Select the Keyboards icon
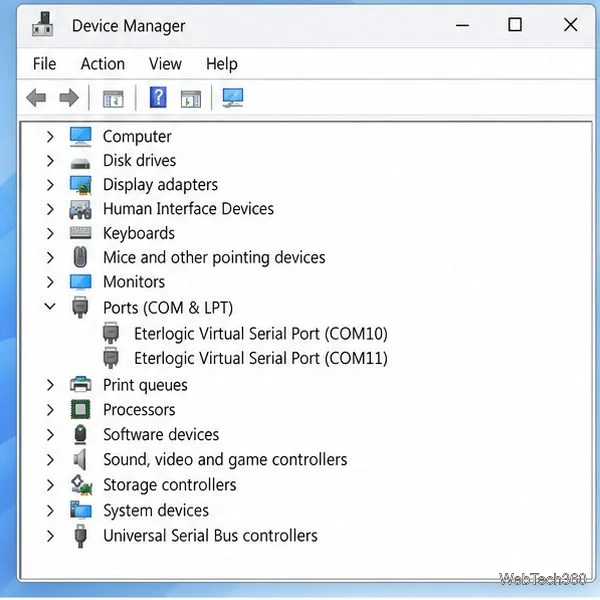The height and width of the screenshot is (600, 600). pyautogui.click(x=80, y=233)
